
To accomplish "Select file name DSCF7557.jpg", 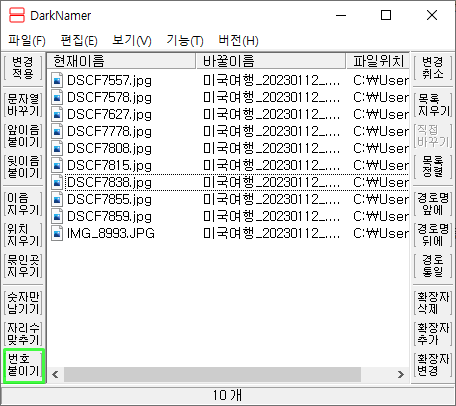I will (x=109, y=80).
